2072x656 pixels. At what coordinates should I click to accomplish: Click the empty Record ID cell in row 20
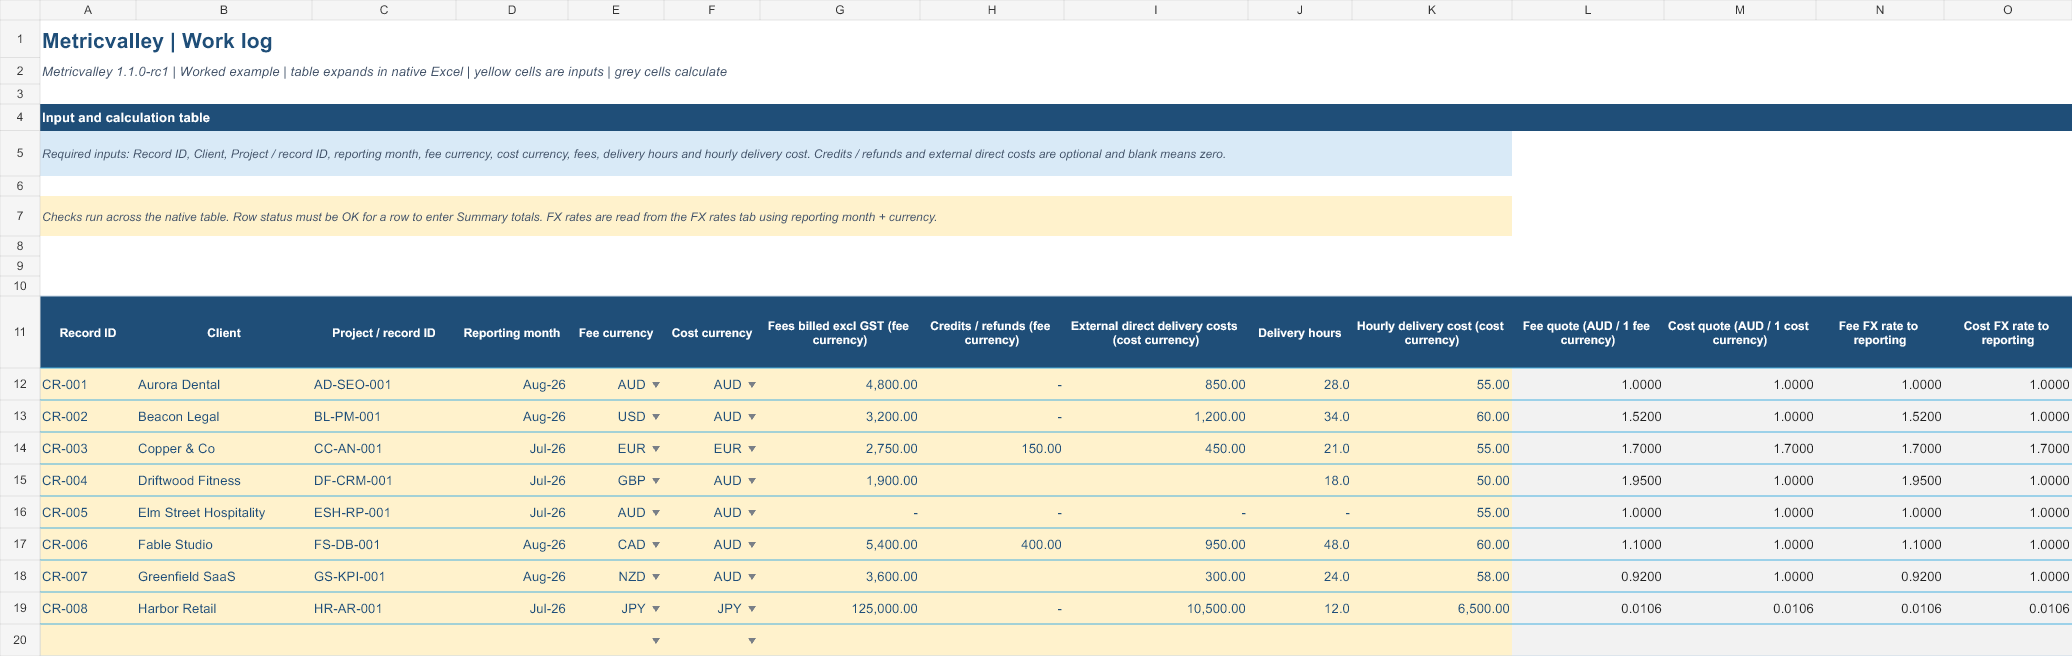tap(88, 641)
